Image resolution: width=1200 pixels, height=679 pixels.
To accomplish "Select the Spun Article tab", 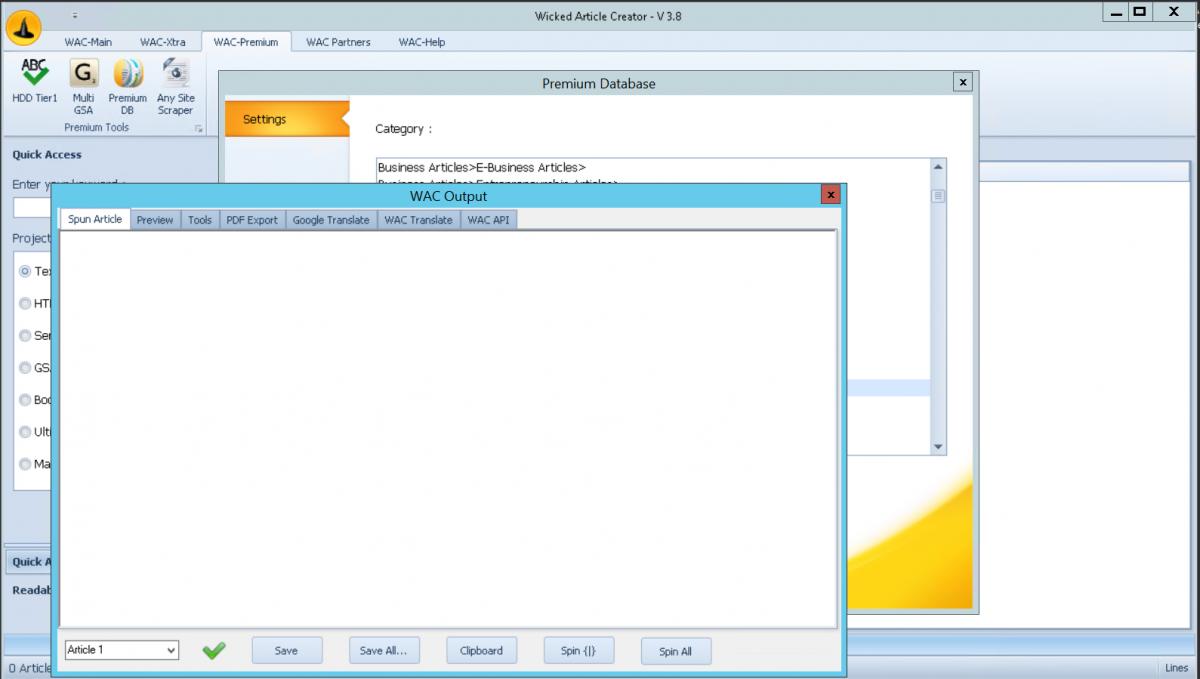I will pos(95,220).
